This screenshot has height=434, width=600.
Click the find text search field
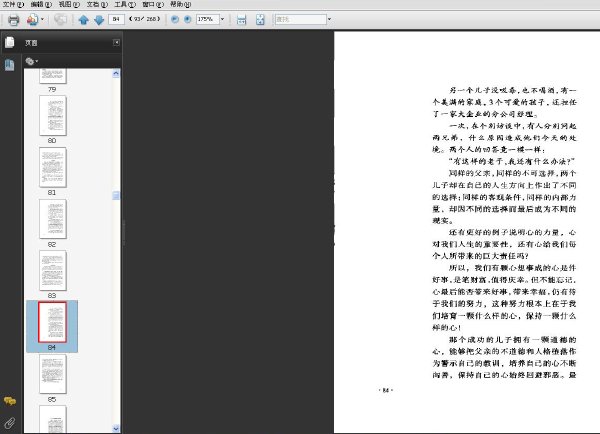[x=301, y=19]
